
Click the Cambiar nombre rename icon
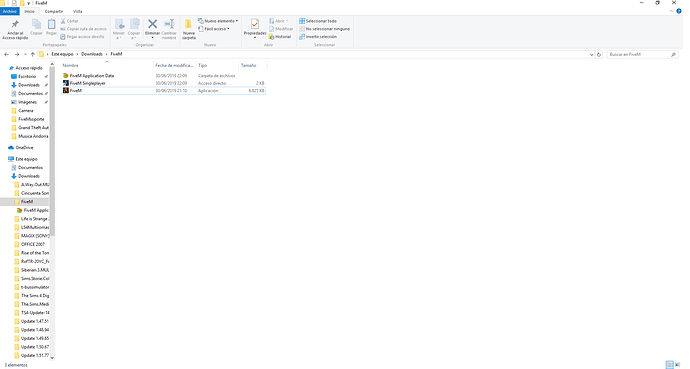(x=169, y=24)
